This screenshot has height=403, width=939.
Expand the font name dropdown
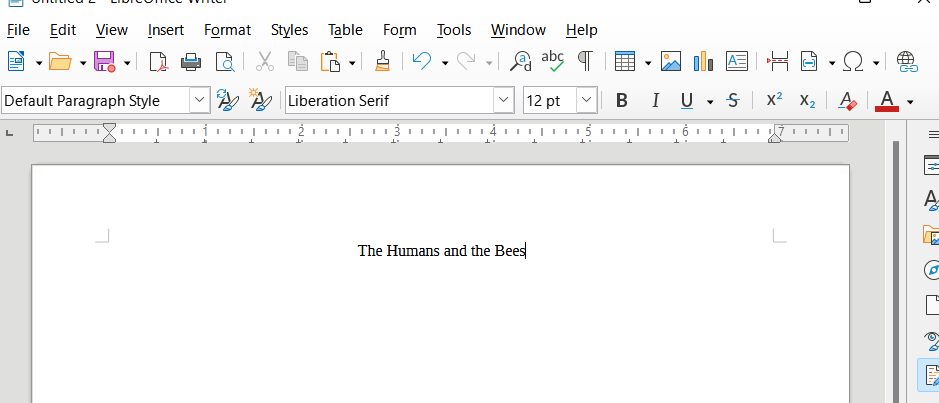pos(504,100)
